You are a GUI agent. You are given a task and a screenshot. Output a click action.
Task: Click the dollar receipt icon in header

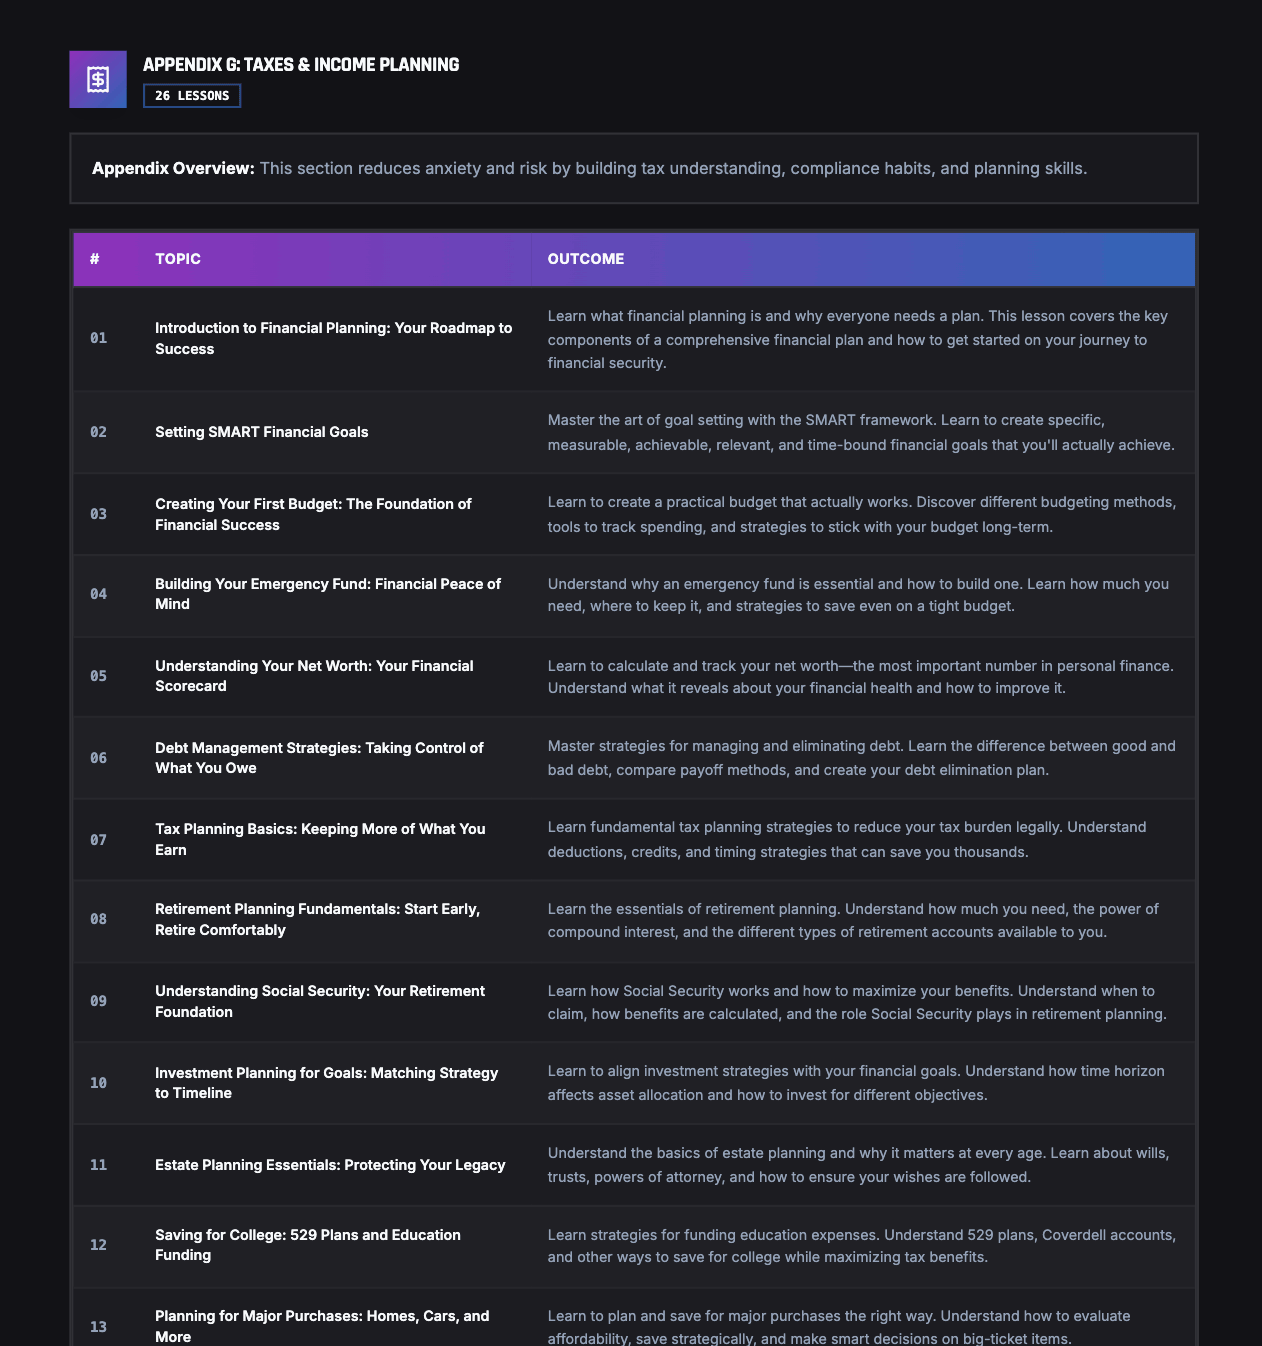(98, 80)
